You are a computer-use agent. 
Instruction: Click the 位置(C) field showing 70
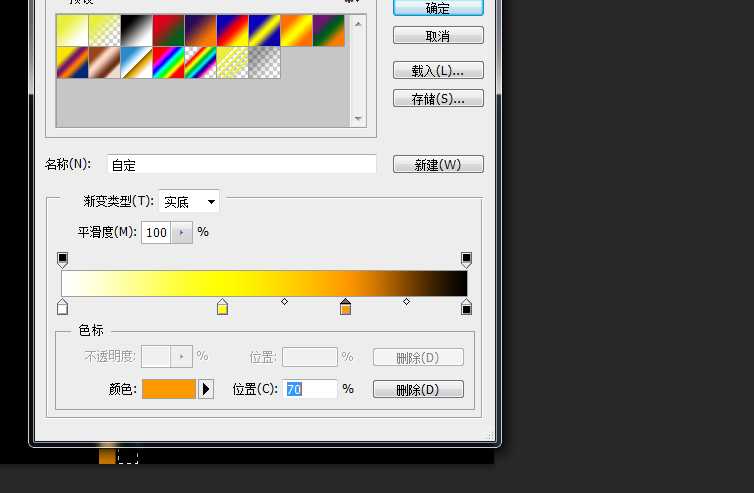310,389
